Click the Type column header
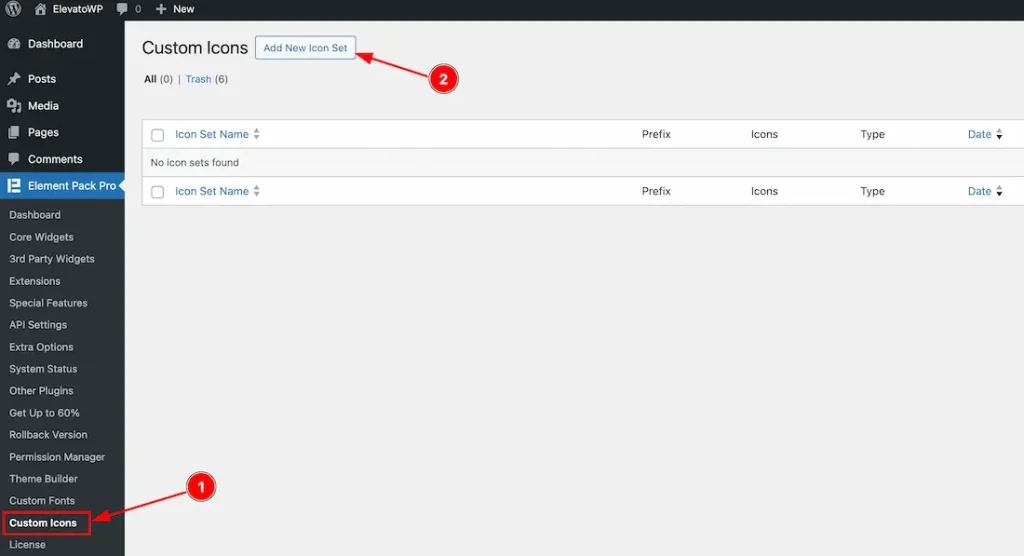This screenshot has width=1024, height=556. [872, 134]
